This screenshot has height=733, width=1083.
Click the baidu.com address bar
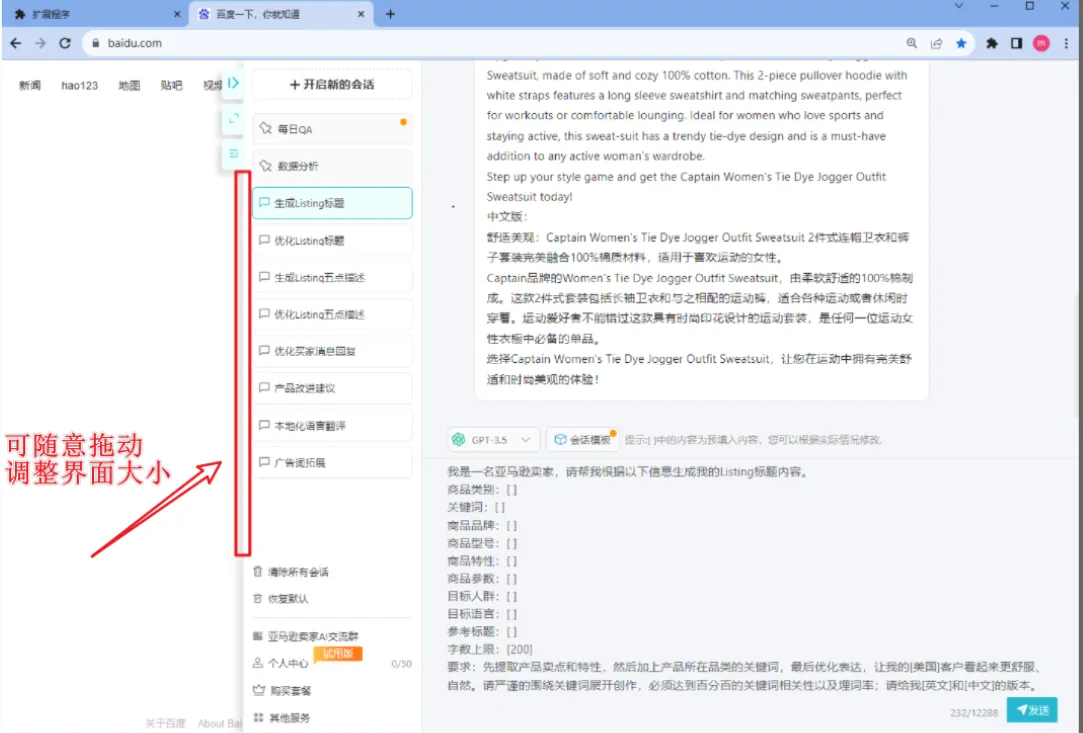tap(497, 43)
